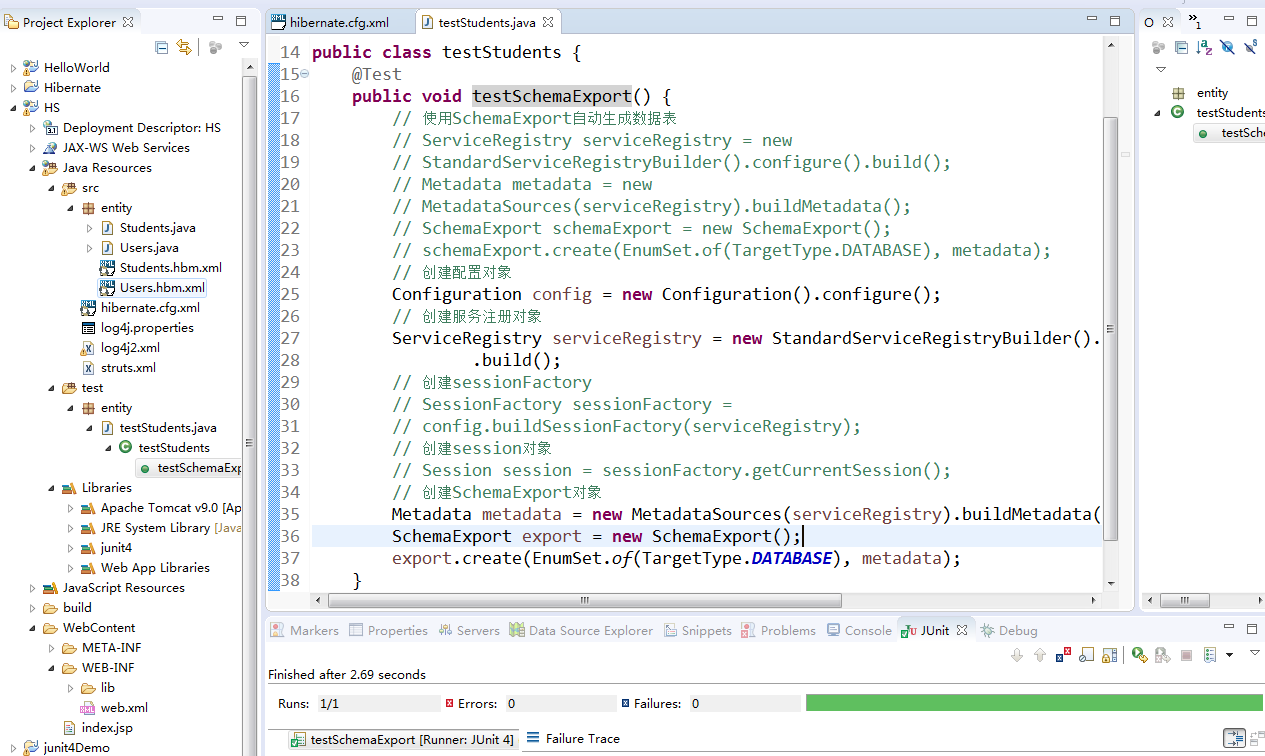Collapse the Libraries node
The height and width of the screenshot is (756, 1265).
52,488
